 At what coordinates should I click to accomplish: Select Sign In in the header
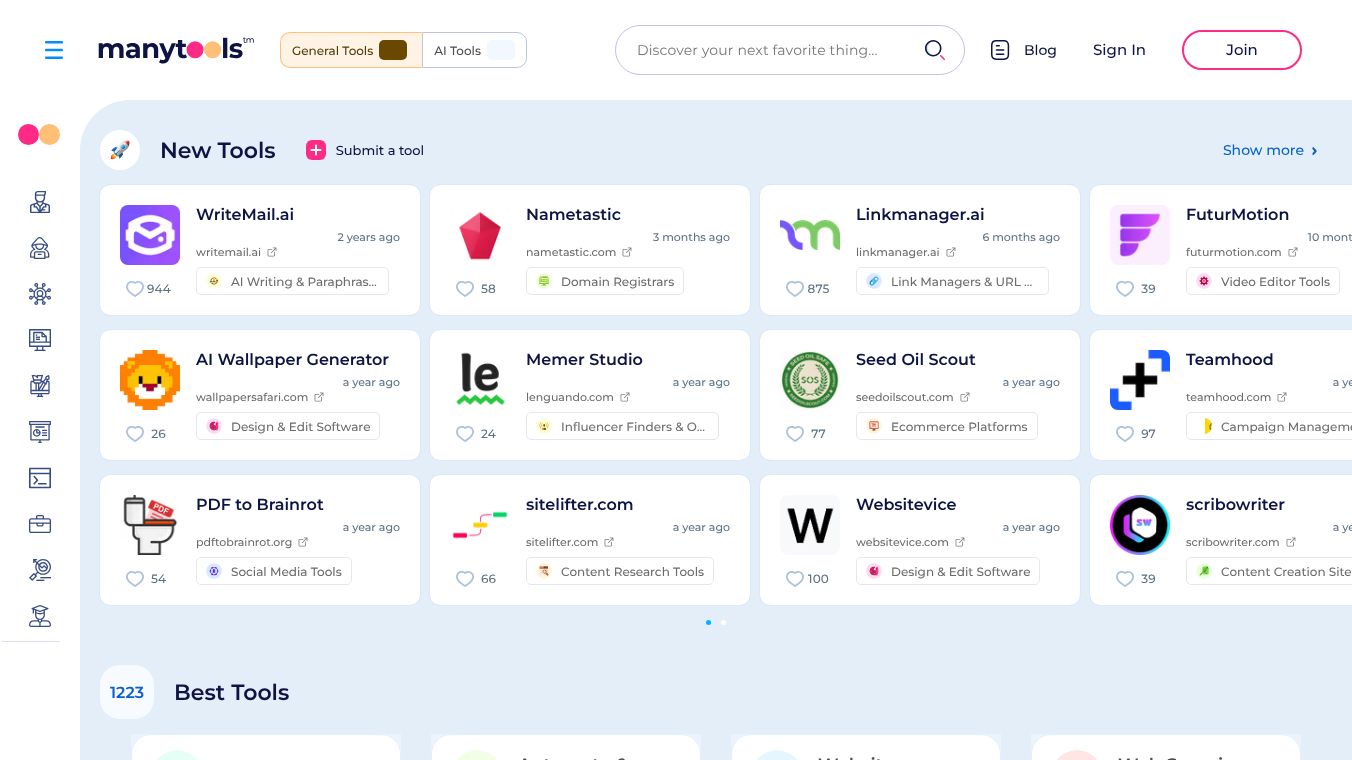click(1119, 50)
